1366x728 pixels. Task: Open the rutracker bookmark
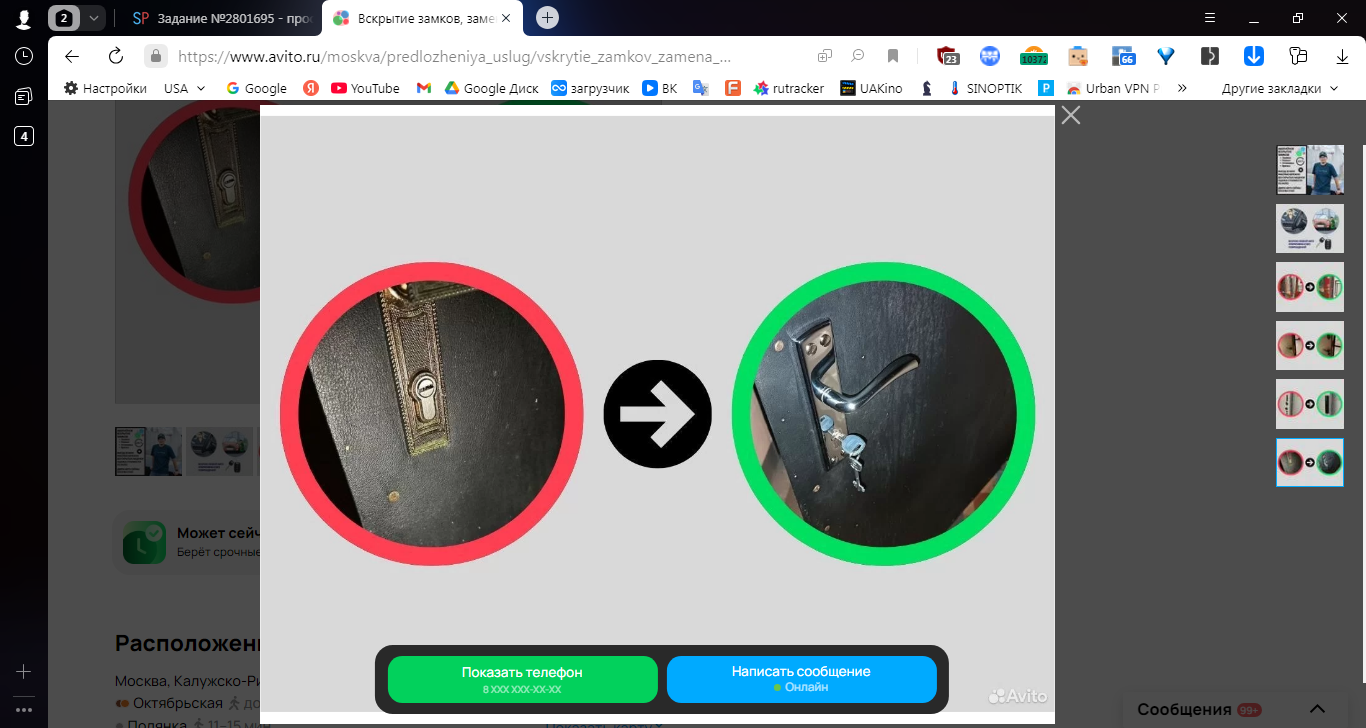(789, 88)
